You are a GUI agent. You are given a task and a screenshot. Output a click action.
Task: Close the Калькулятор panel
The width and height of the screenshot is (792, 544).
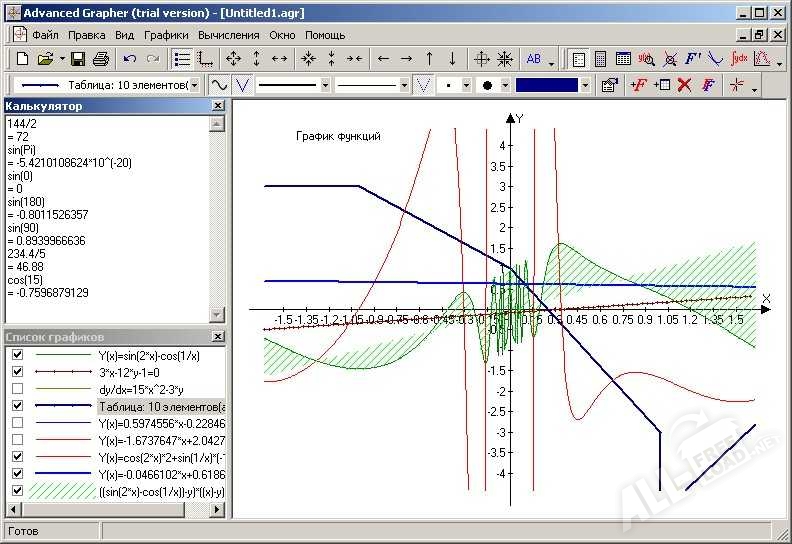click(x=218, y=106)
